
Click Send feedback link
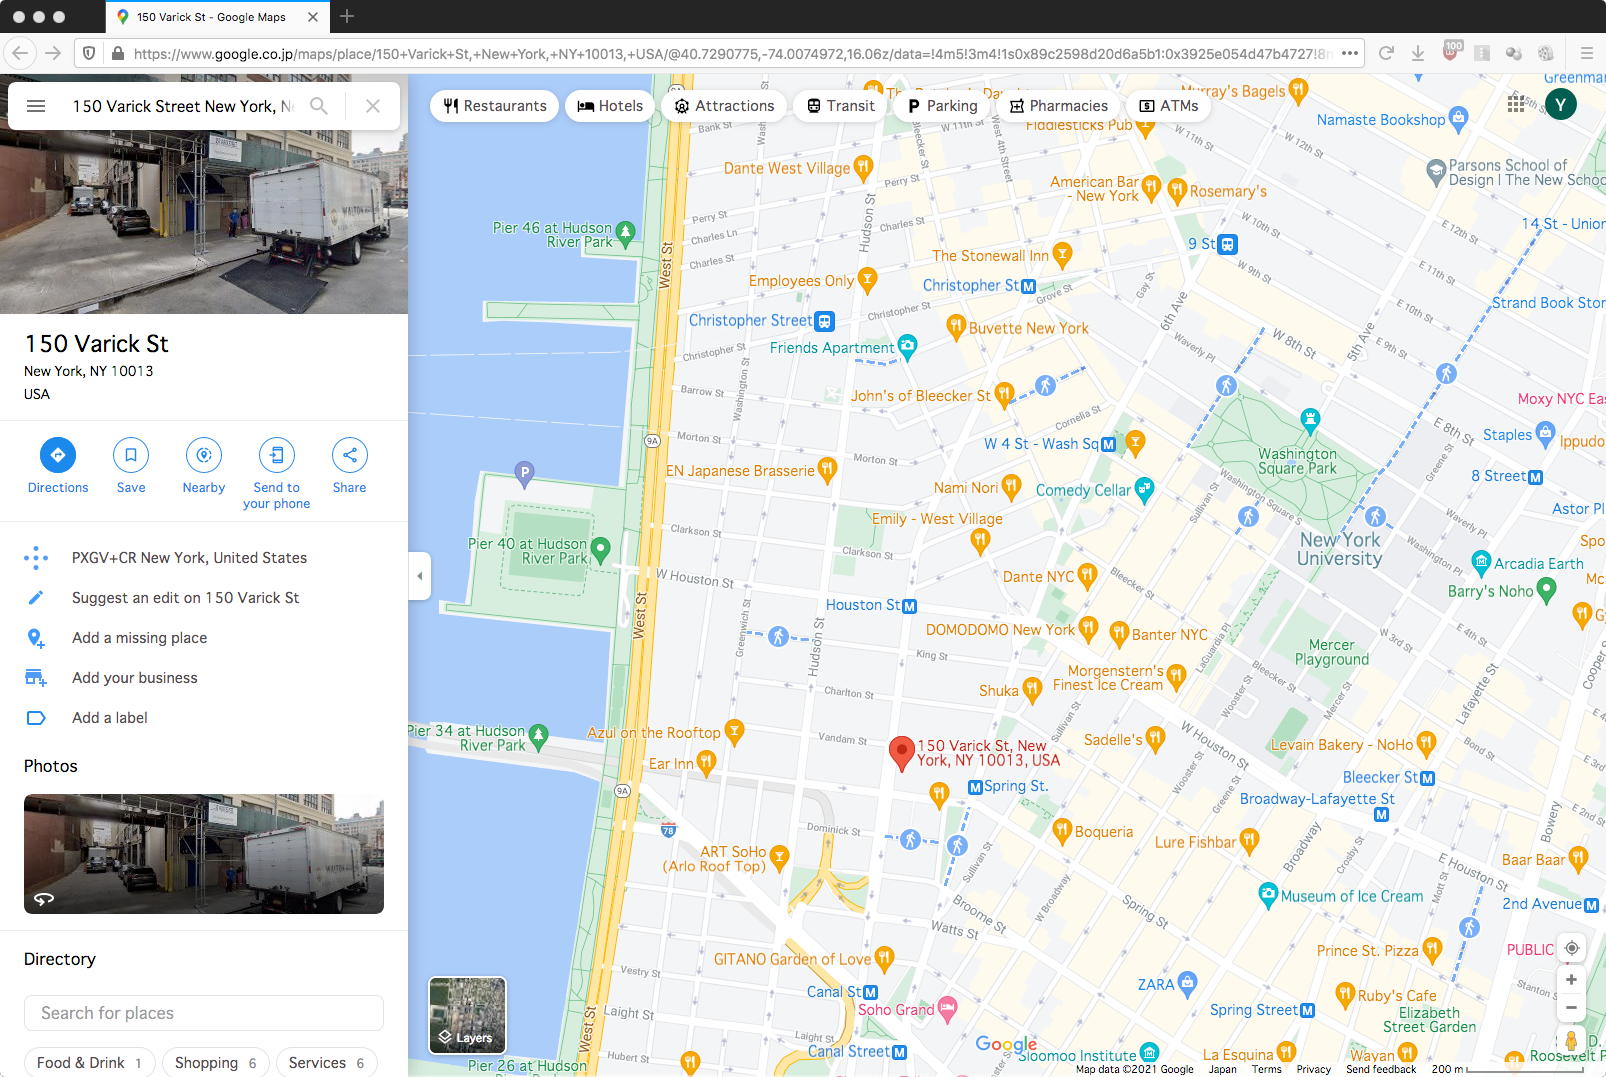tap(1381, 1069)
